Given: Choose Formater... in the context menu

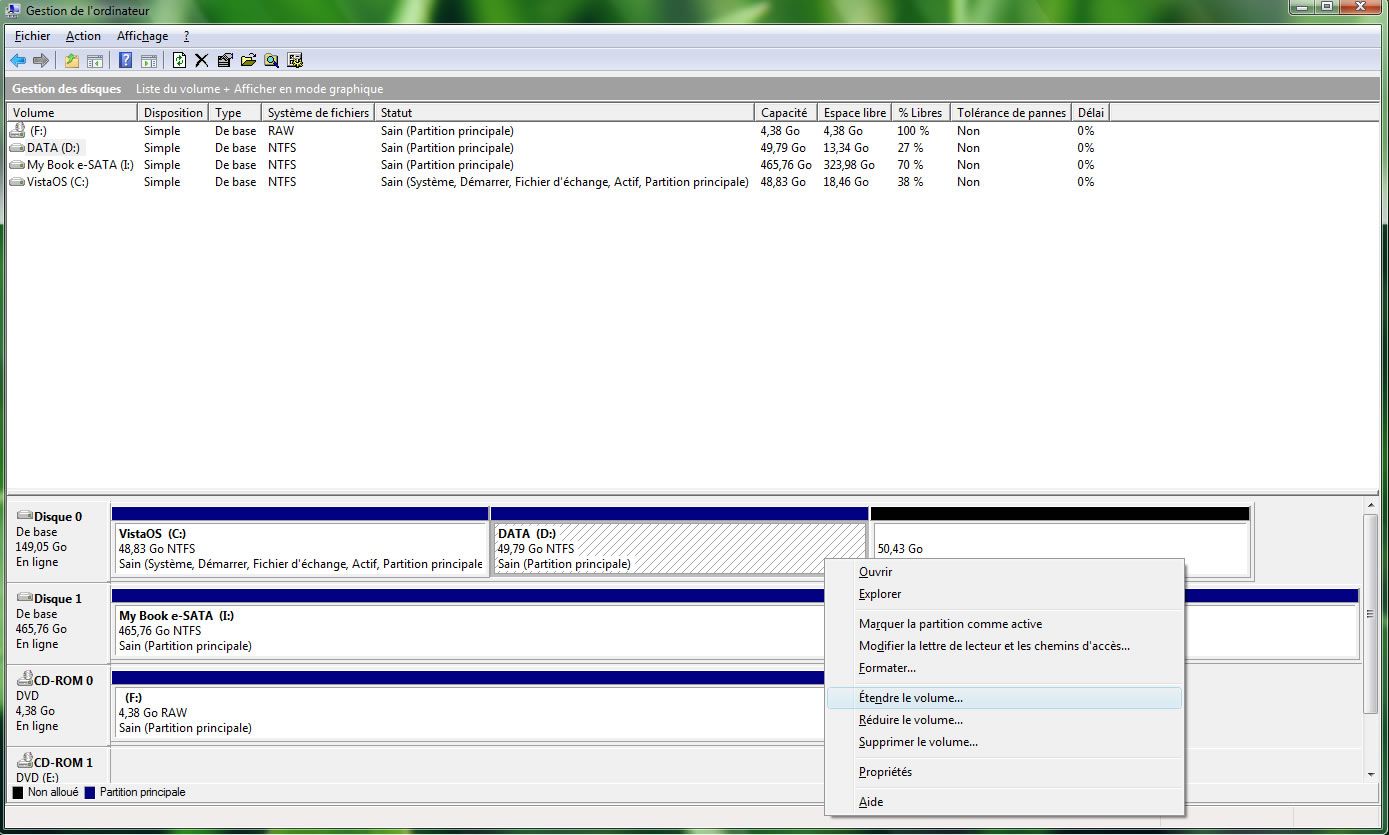Looking at the screenshot, I should click(x=1004, y=668).
